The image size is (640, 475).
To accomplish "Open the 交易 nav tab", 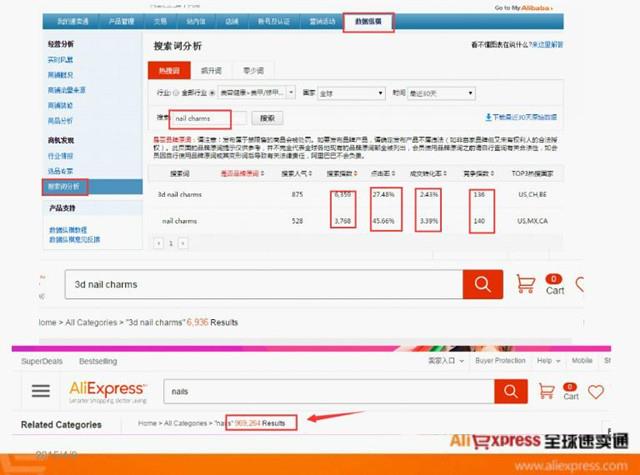I will [x=160, y=21].
